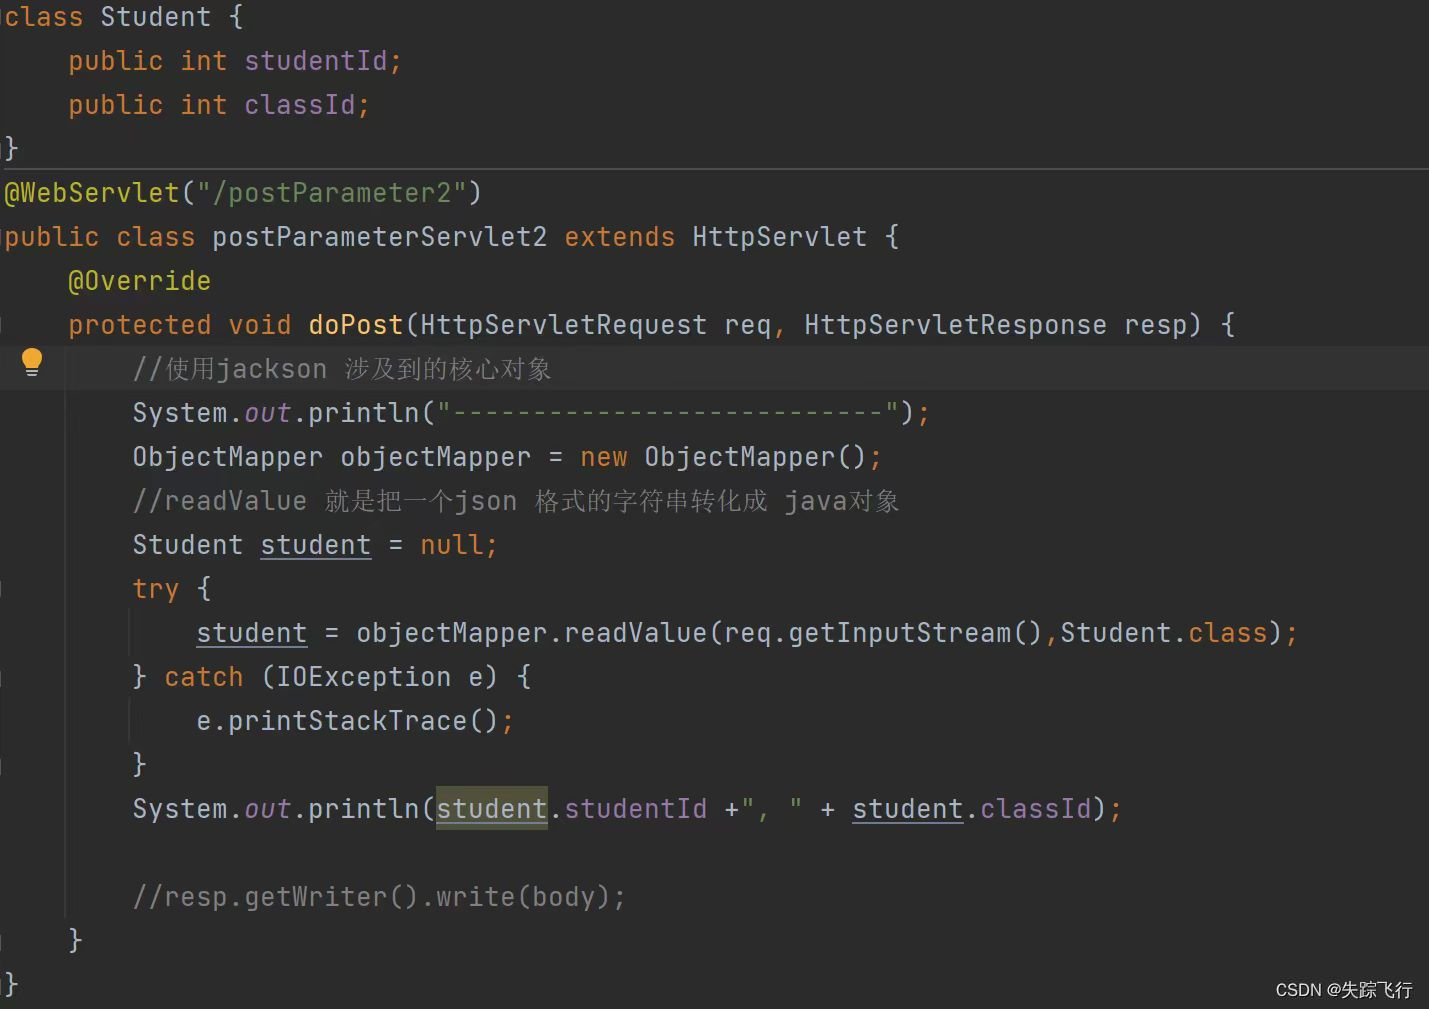Click the comment line starting with //readValue

tap(516, 501)
